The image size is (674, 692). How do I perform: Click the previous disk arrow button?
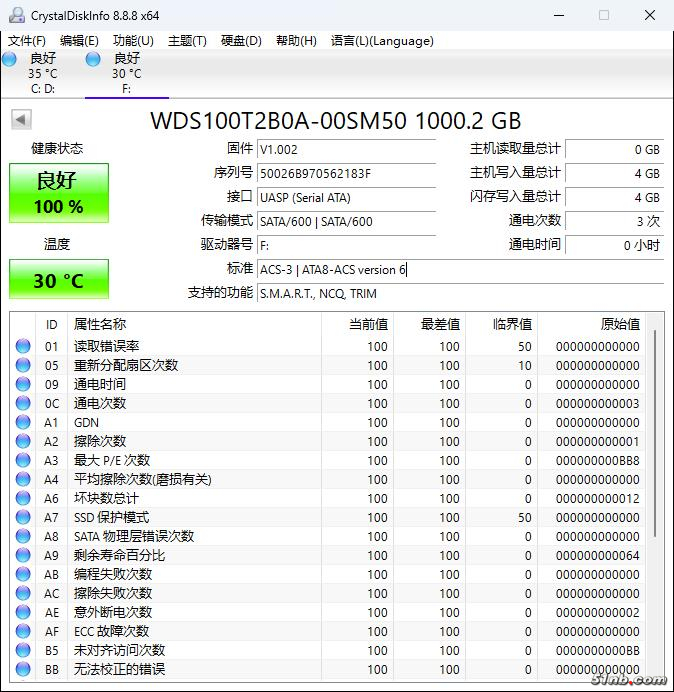pos(21,119)
